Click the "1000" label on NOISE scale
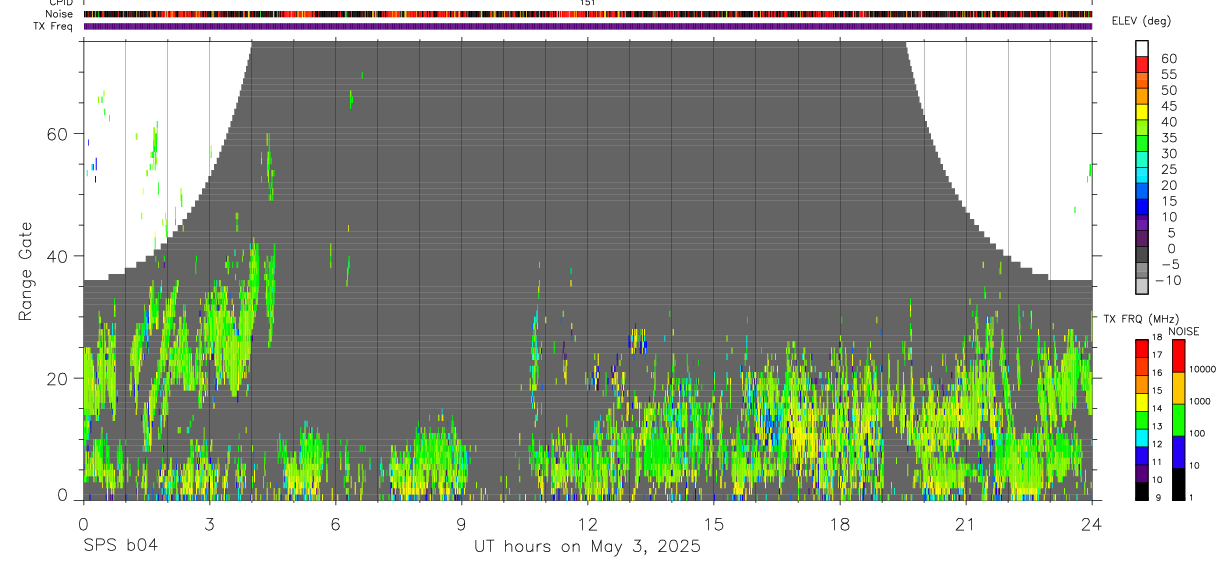1228x567 pixels. point(1200,401)
